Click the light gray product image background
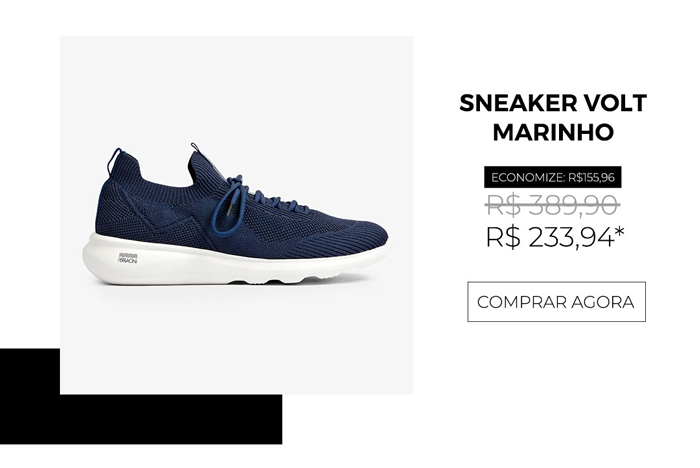700x468 pixels. 236,89
